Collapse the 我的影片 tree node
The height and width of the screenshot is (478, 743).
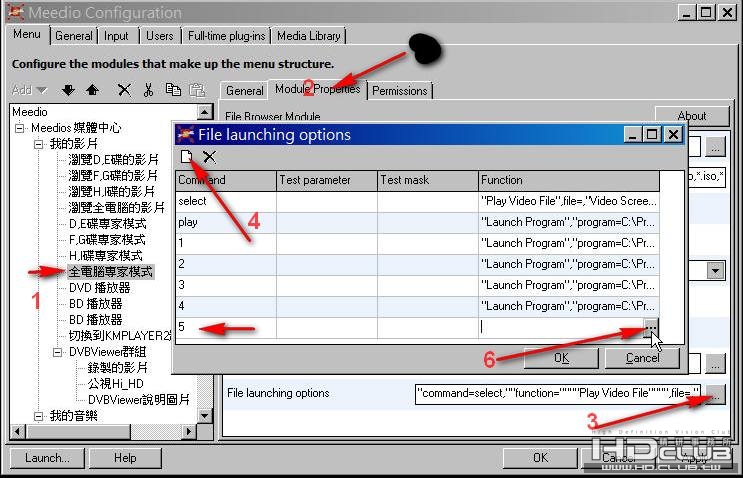point(38,144)
